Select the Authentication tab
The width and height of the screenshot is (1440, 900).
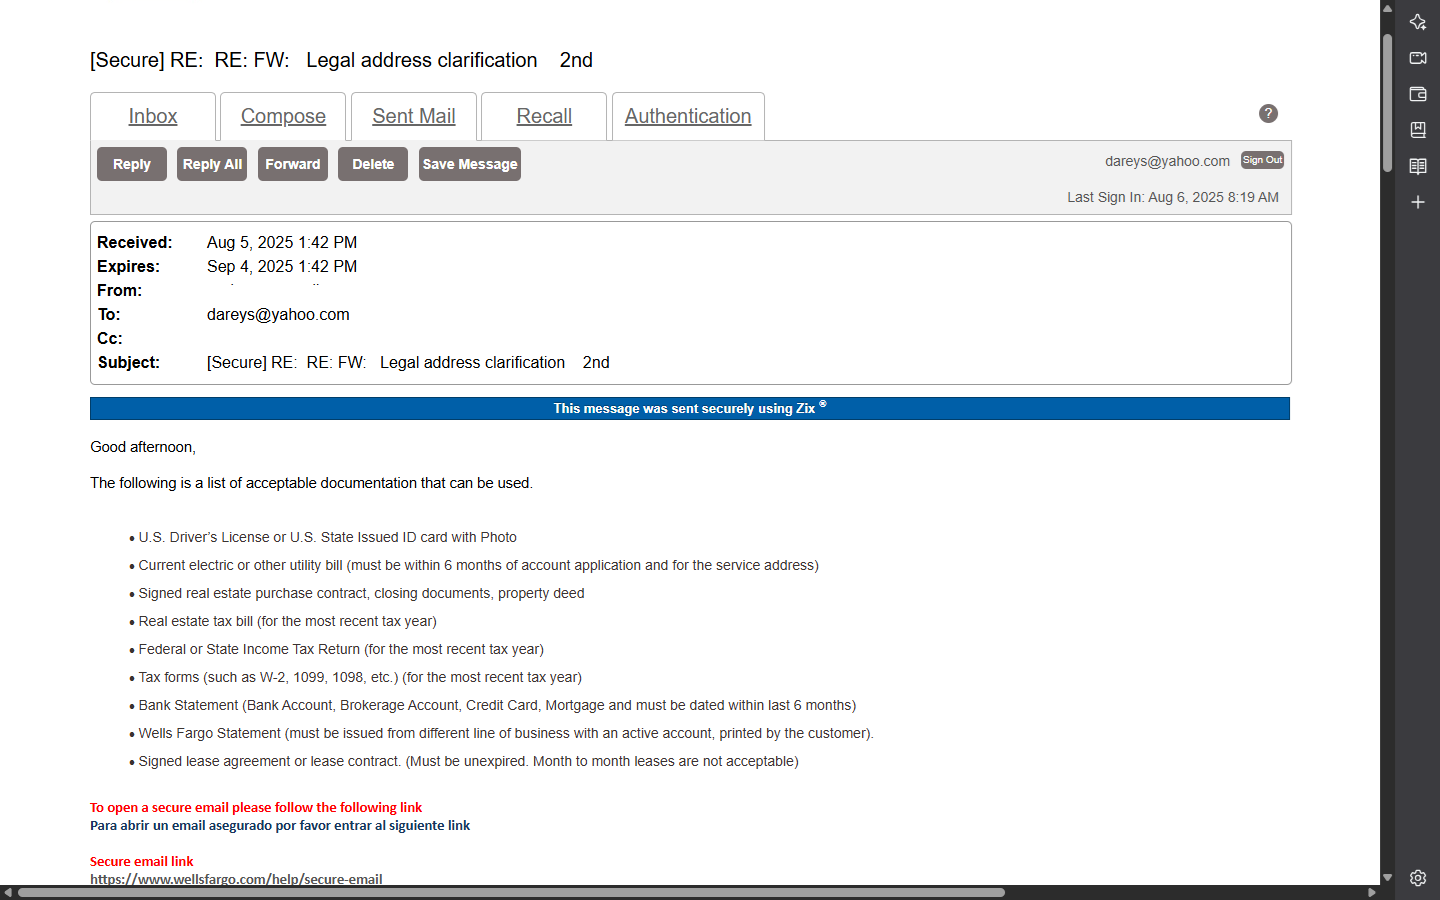click(x=688, y=116)
